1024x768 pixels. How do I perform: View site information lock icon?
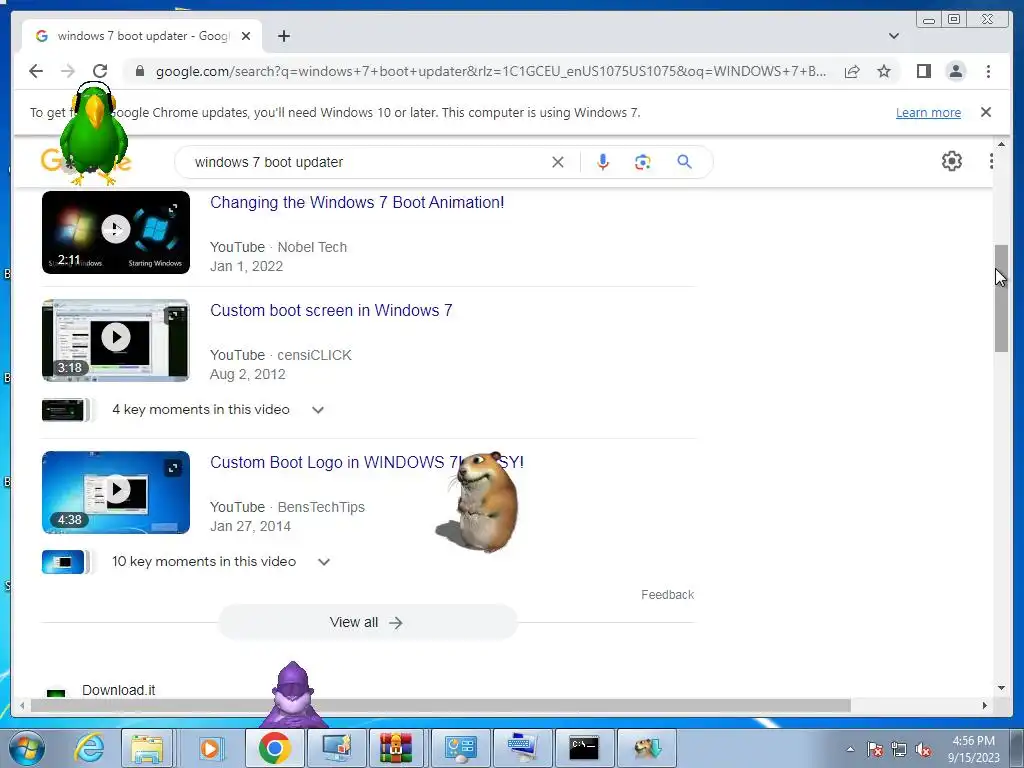[x=139, y=71]
